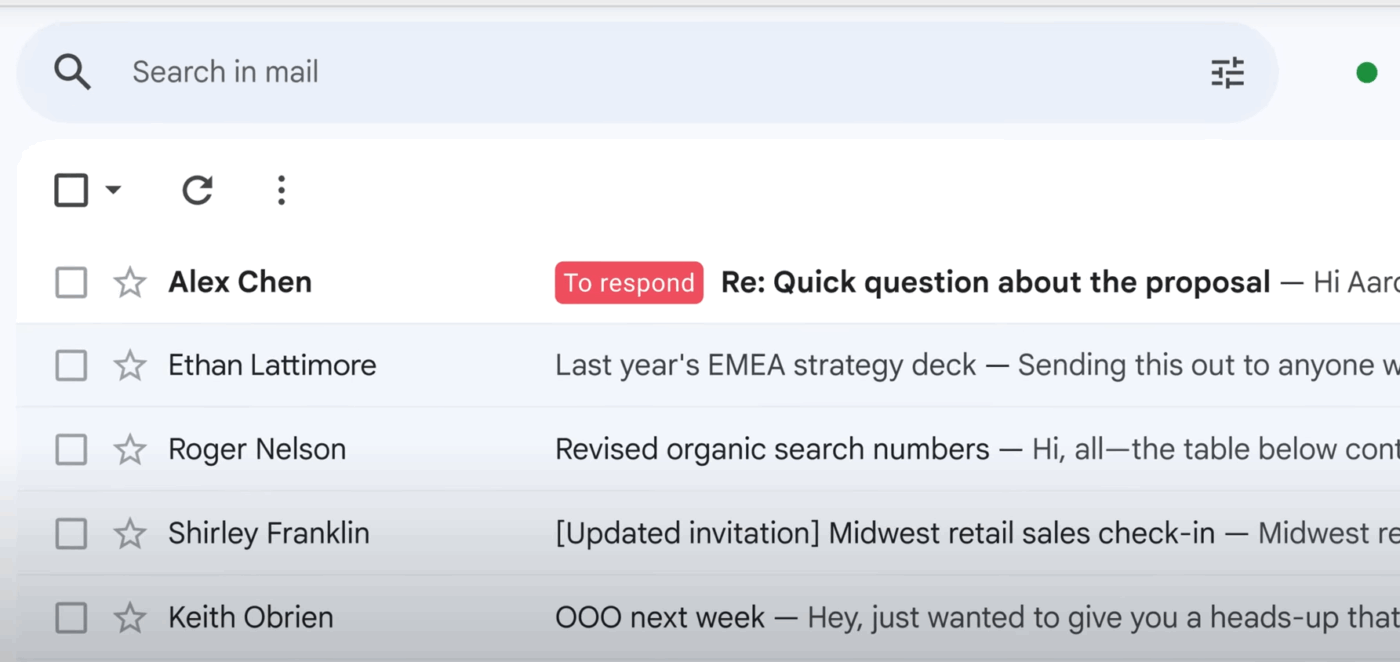The image size is (1400, 662).
Task: Open Alex Chen's proposal email
Action: click(990, 282)
